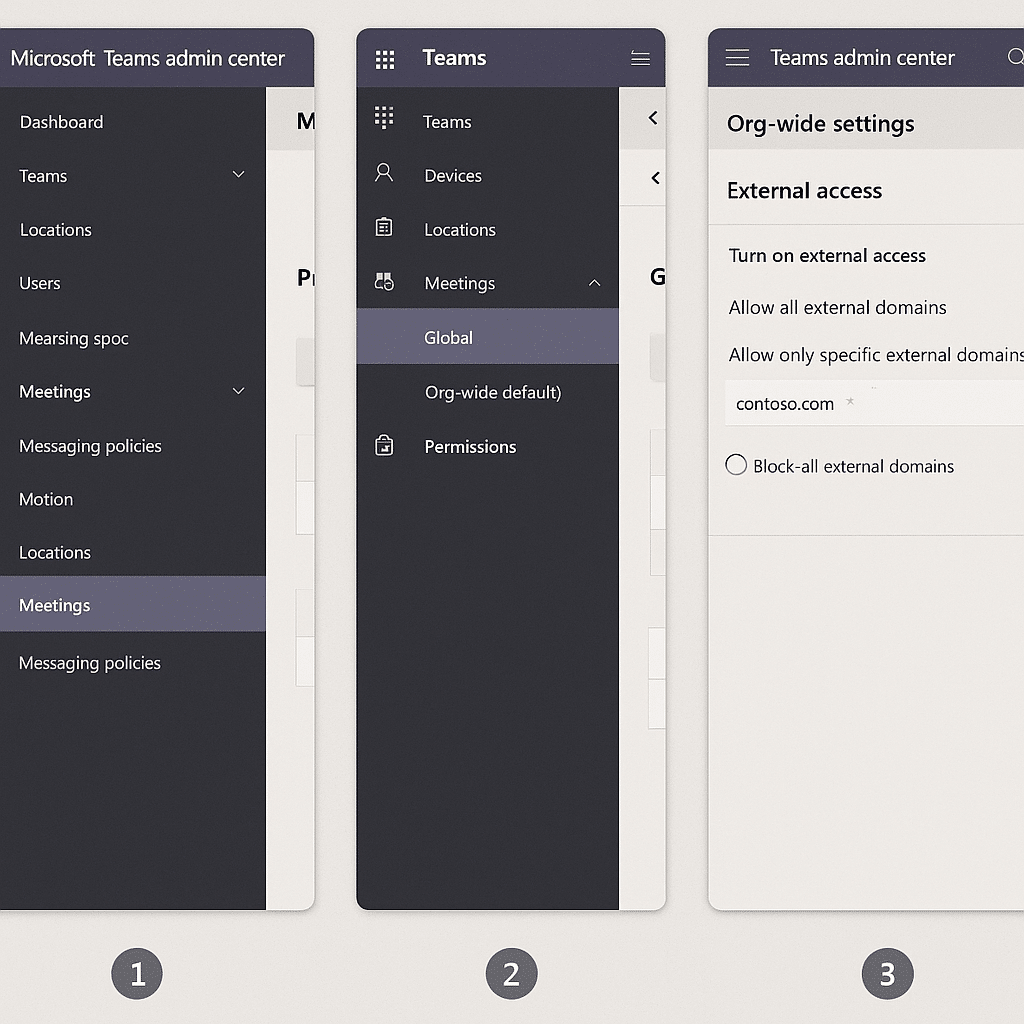Click the Meetings icon in panel 2 sidebar
The image size is (1024, 1024).
[384, 281]
